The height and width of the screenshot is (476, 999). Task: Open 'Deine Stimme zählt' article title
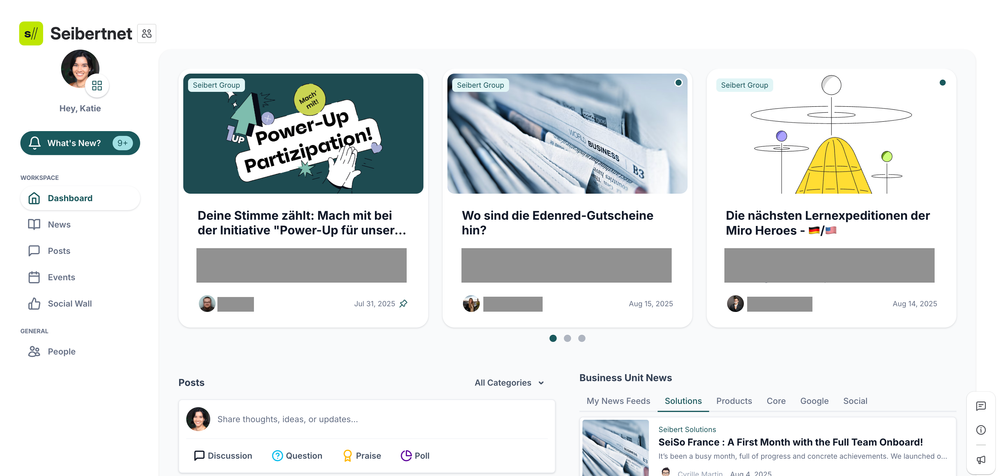(301, 223)
